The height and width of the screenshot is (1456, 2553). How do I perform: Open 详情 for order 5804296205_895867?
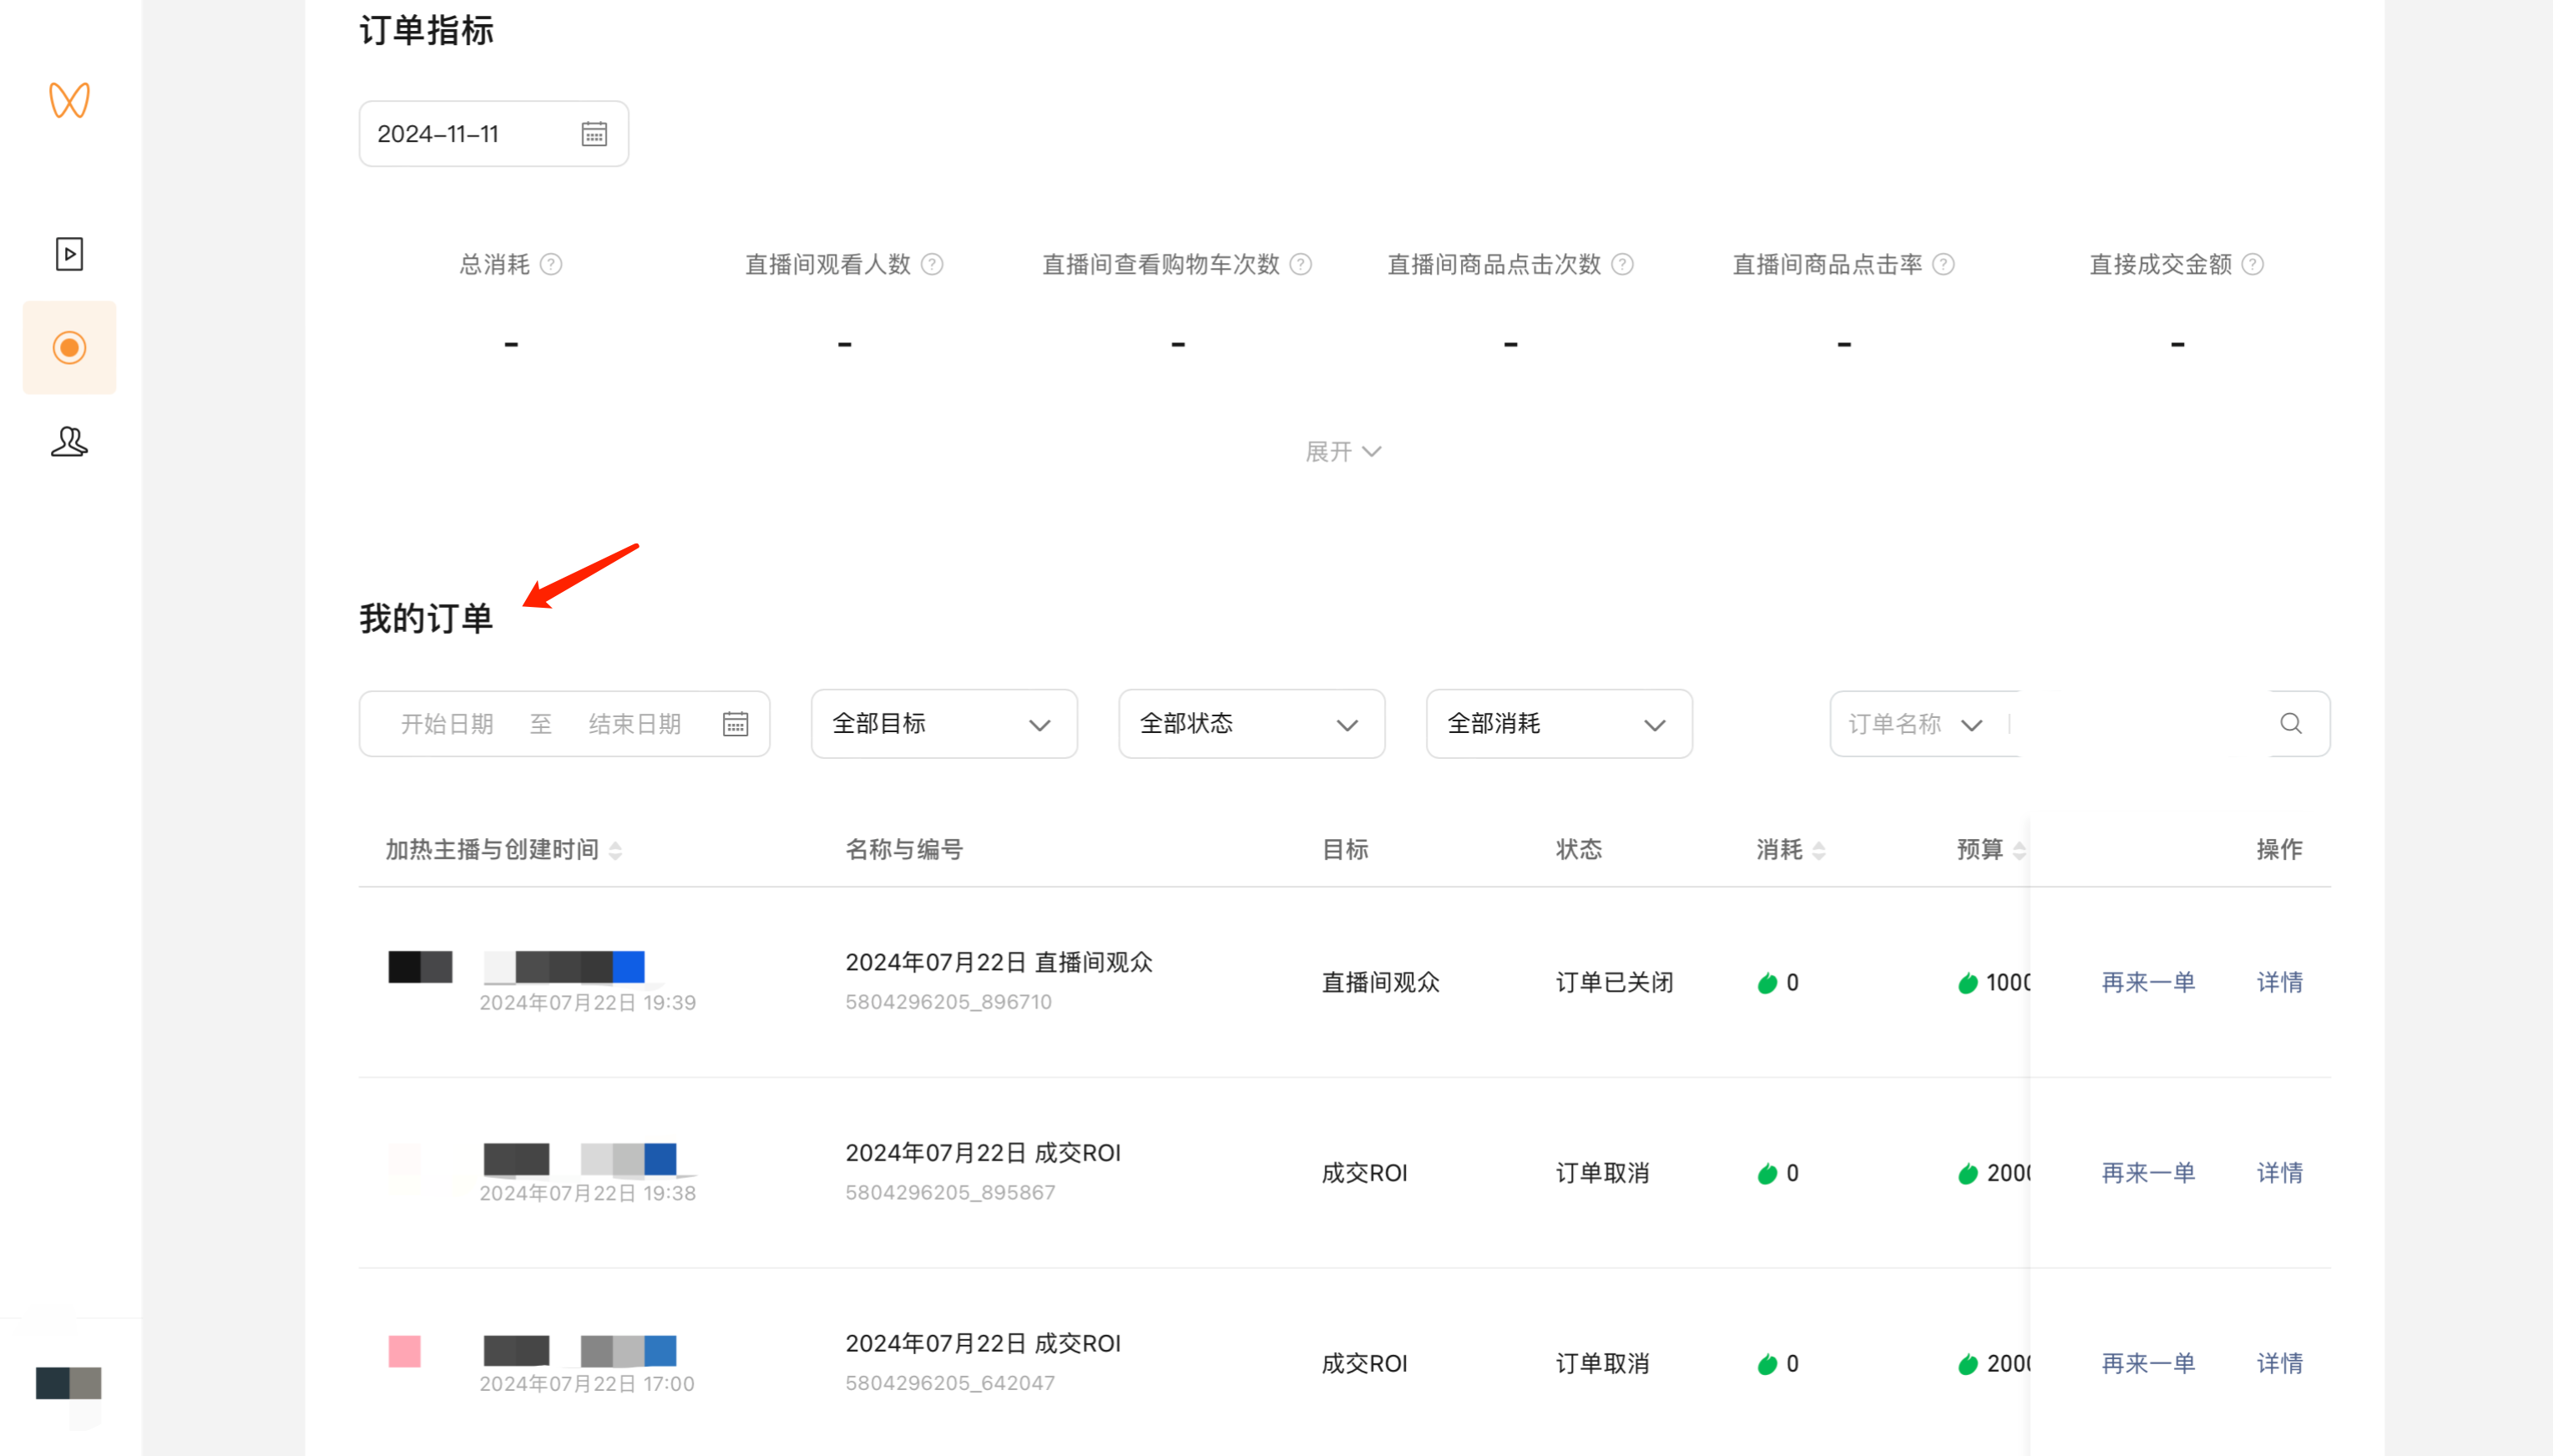point(2279,1172)
